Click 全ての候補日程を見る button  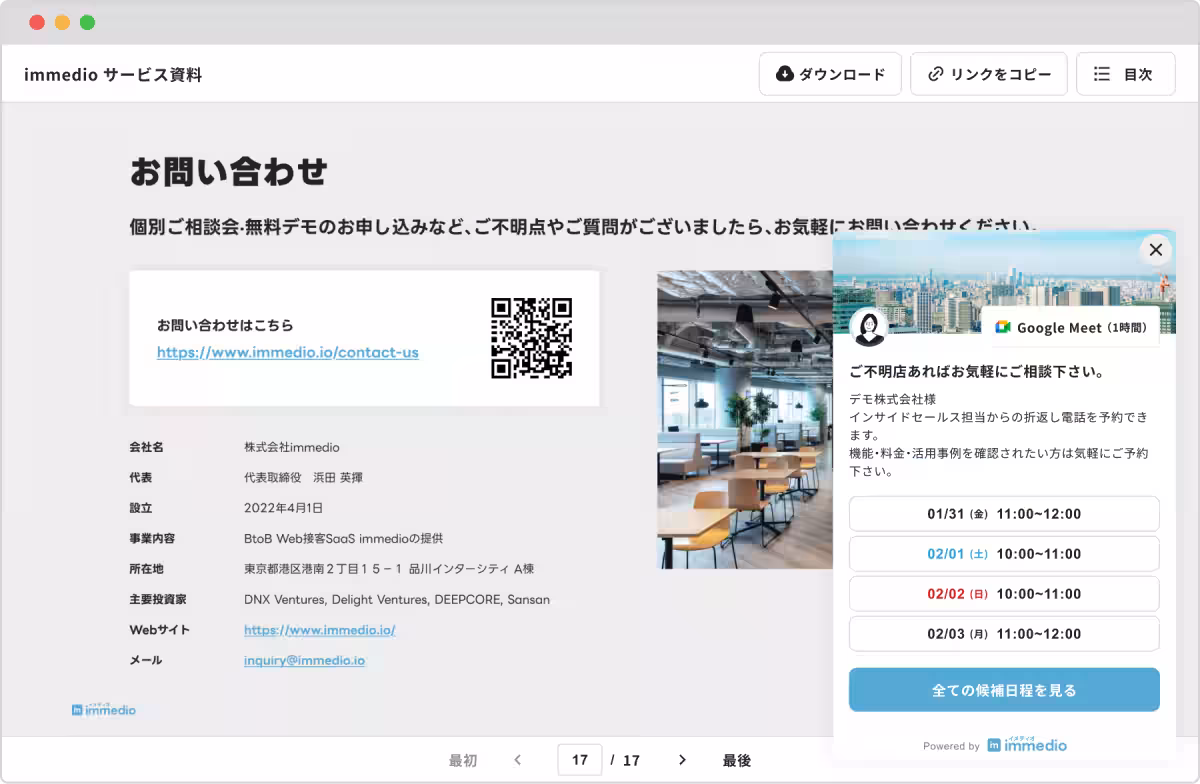1004,690
